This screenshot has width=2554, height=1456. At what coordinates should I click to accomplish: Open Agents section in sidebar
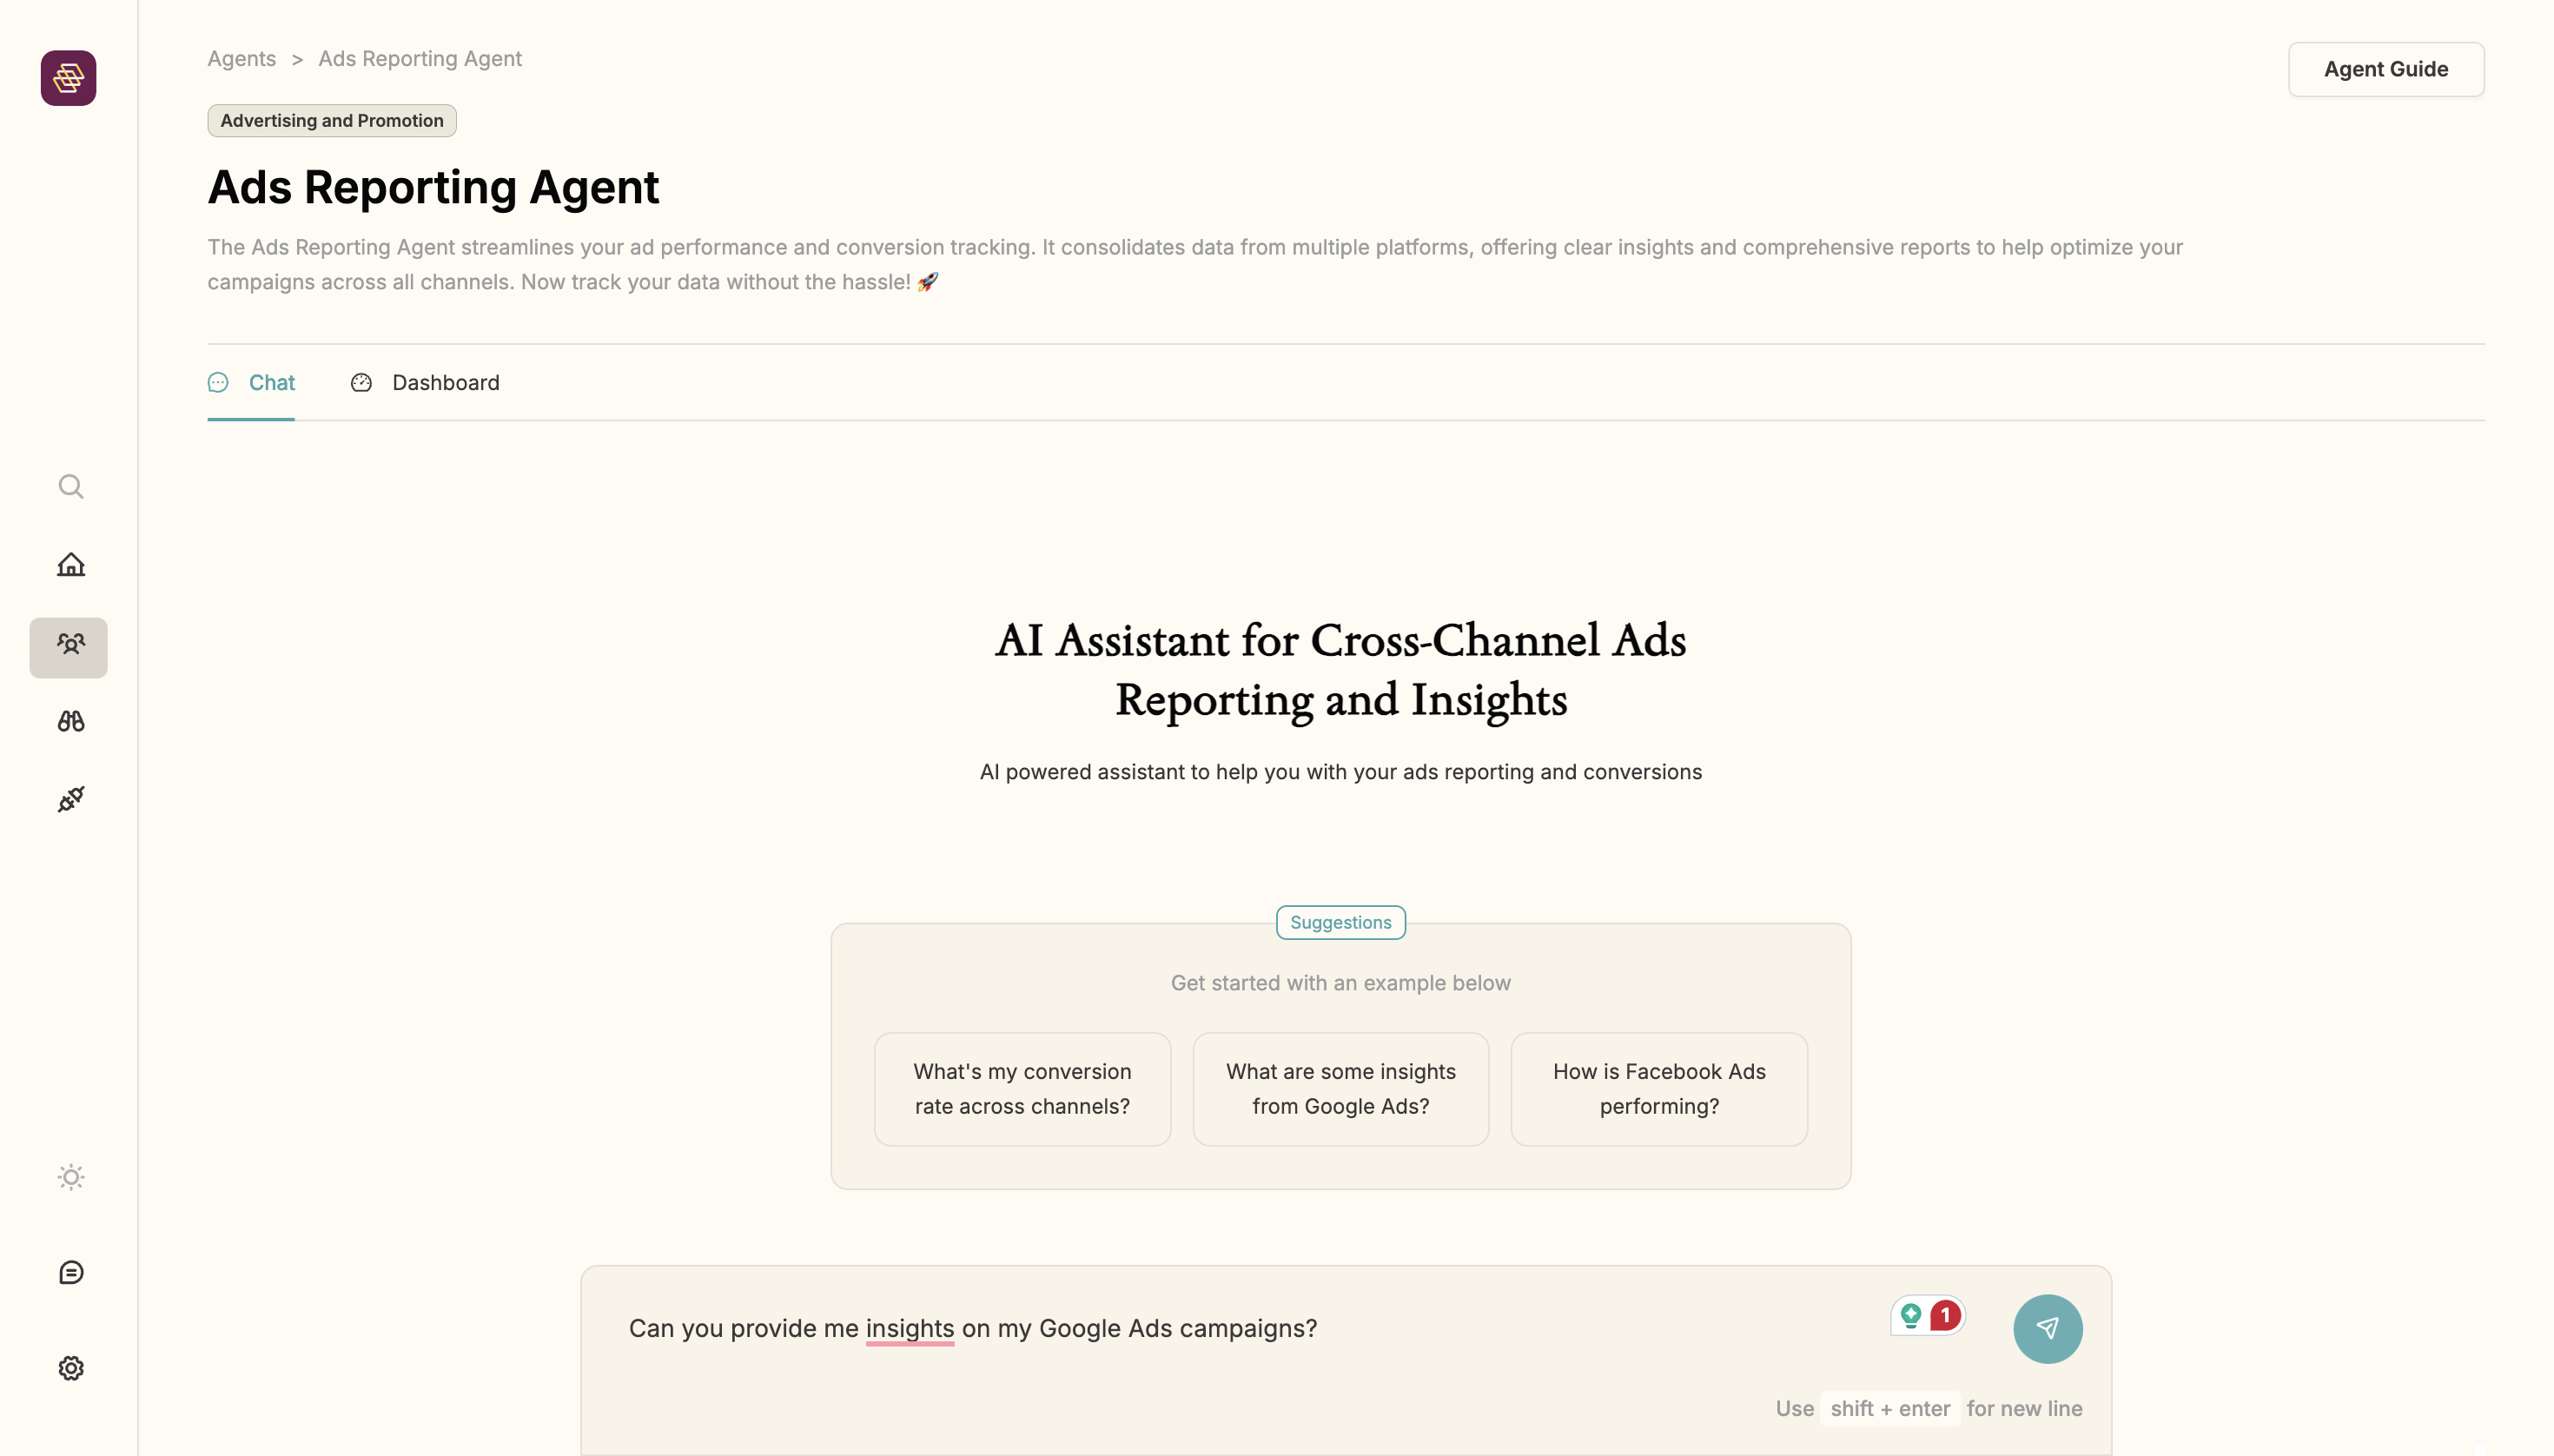click(x=69, y=647)
